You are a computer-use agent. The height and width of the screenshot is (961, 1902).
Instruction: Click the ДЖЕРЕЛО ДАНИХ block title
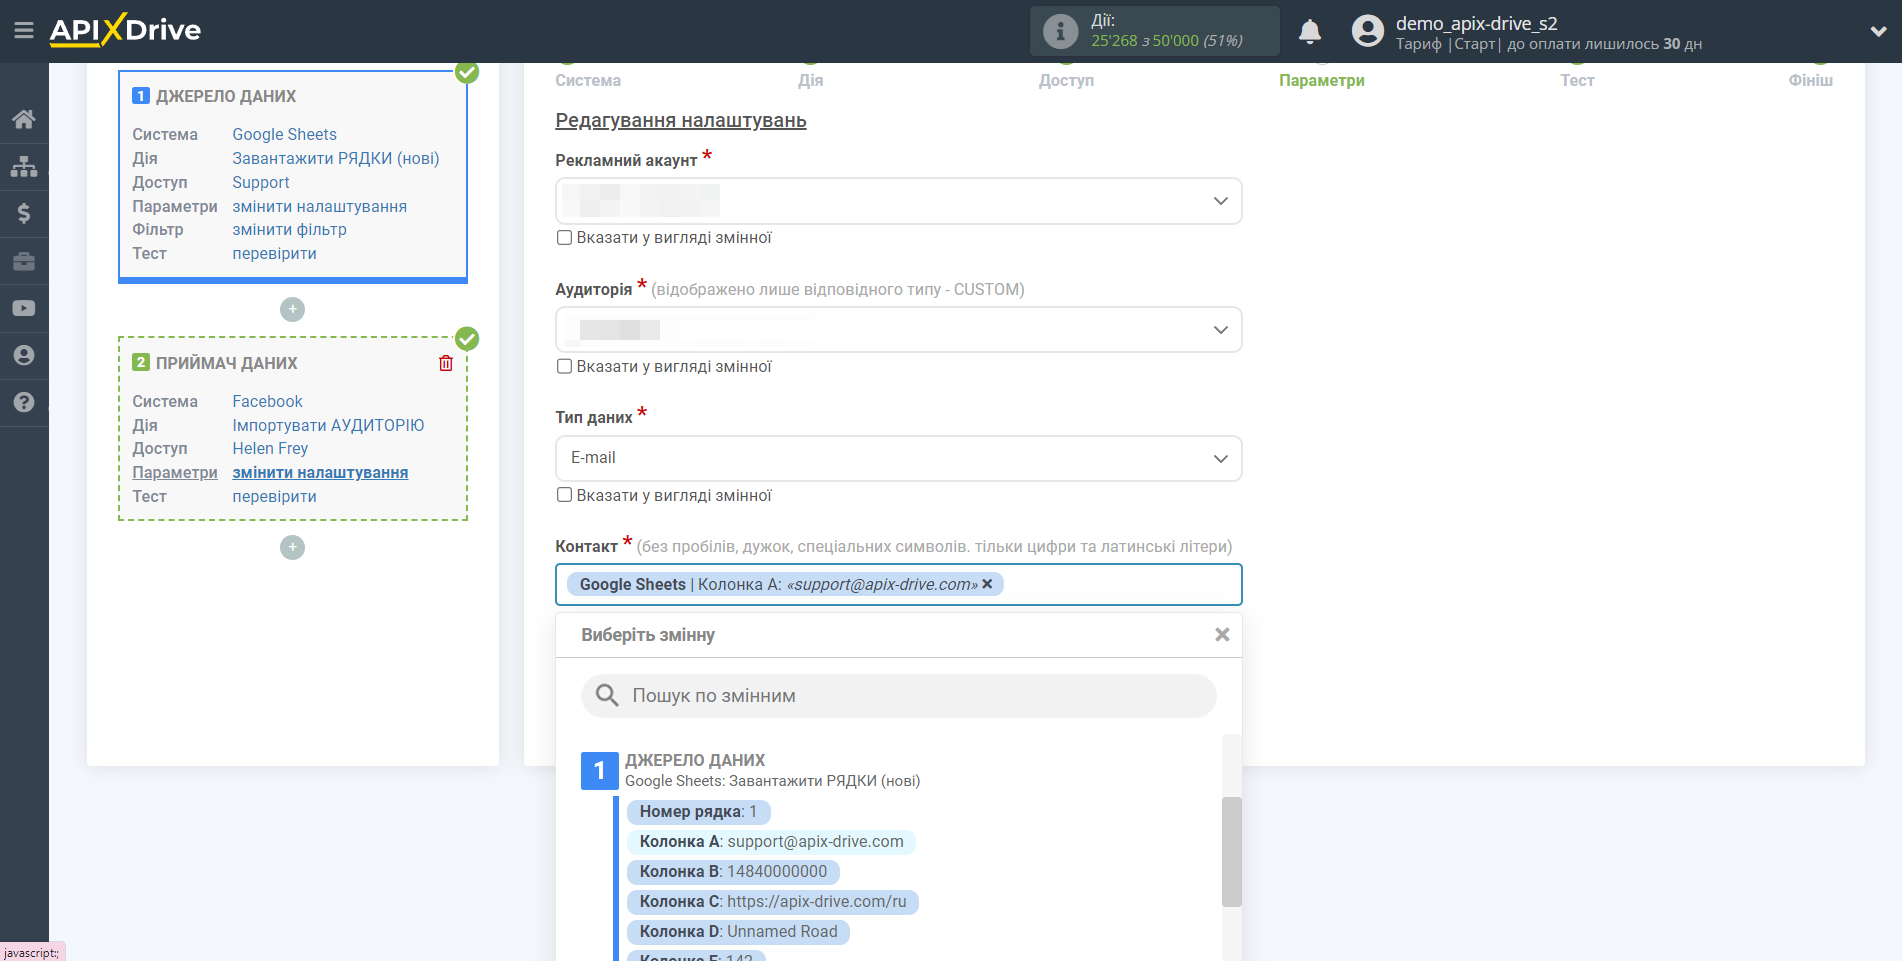(226, 96)
